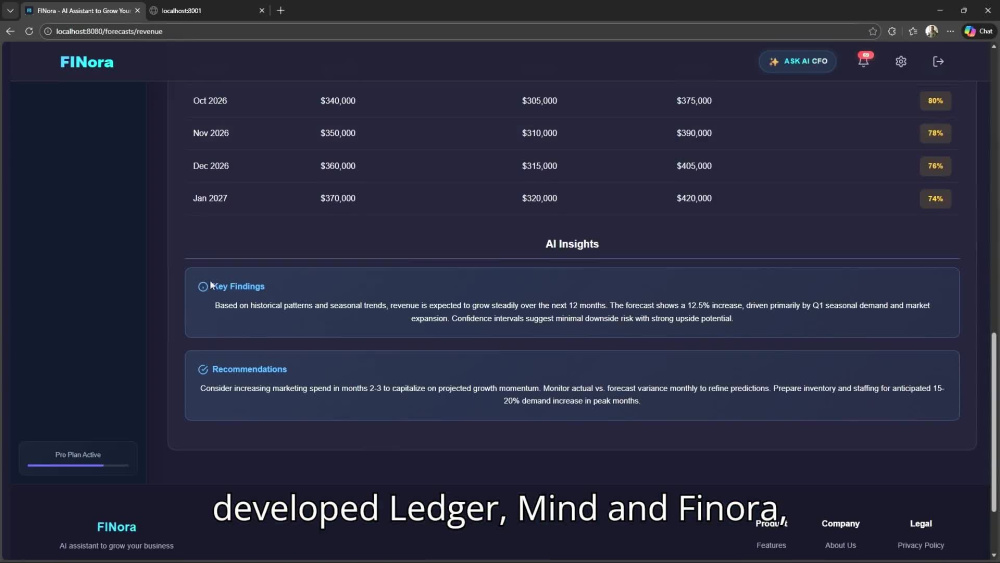Click the $375,000 upper bound value

point(694,101)
